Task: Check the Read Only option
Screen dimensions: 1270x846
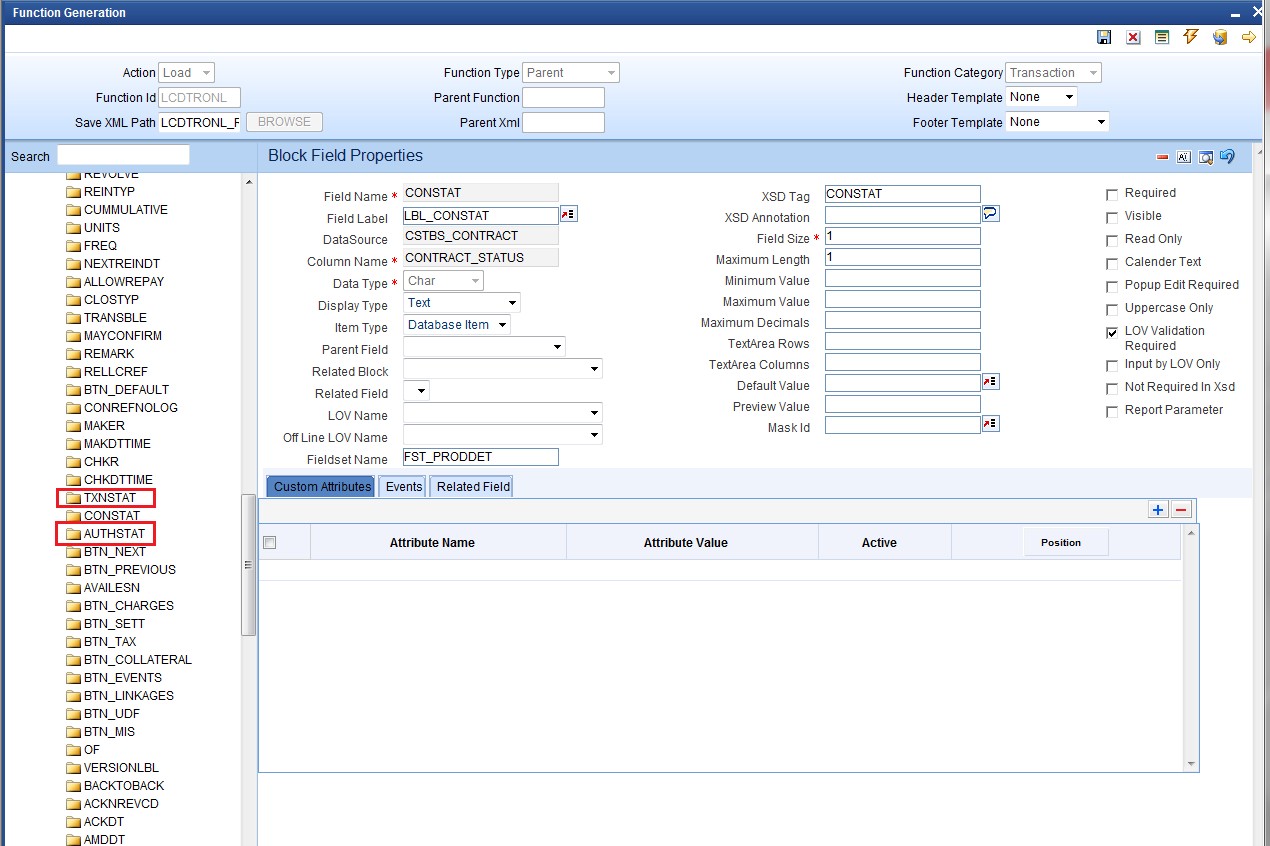Action: (1112, 240)
